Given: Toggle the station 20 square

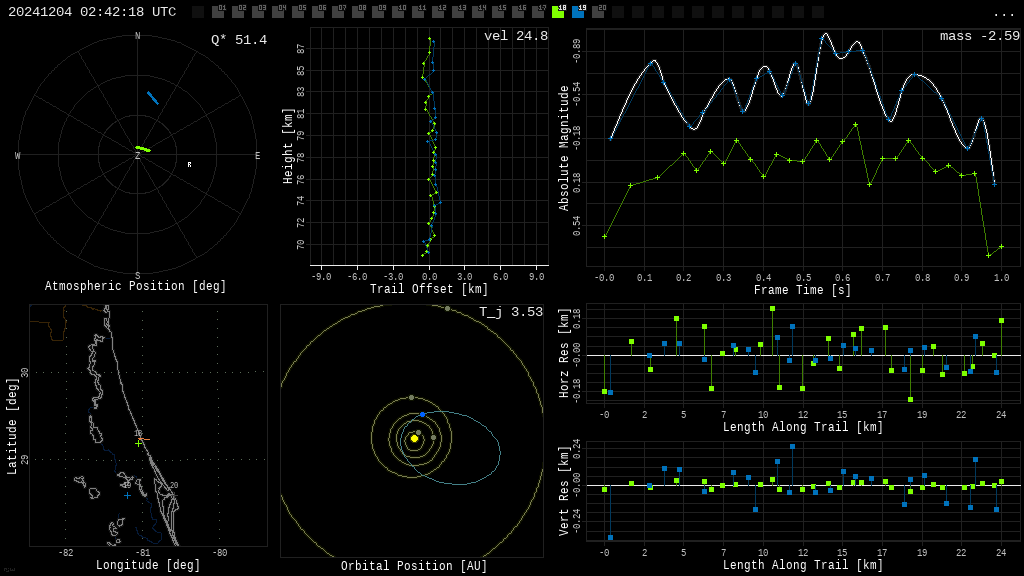Looking at the screenshot, I should coord(598,12).
